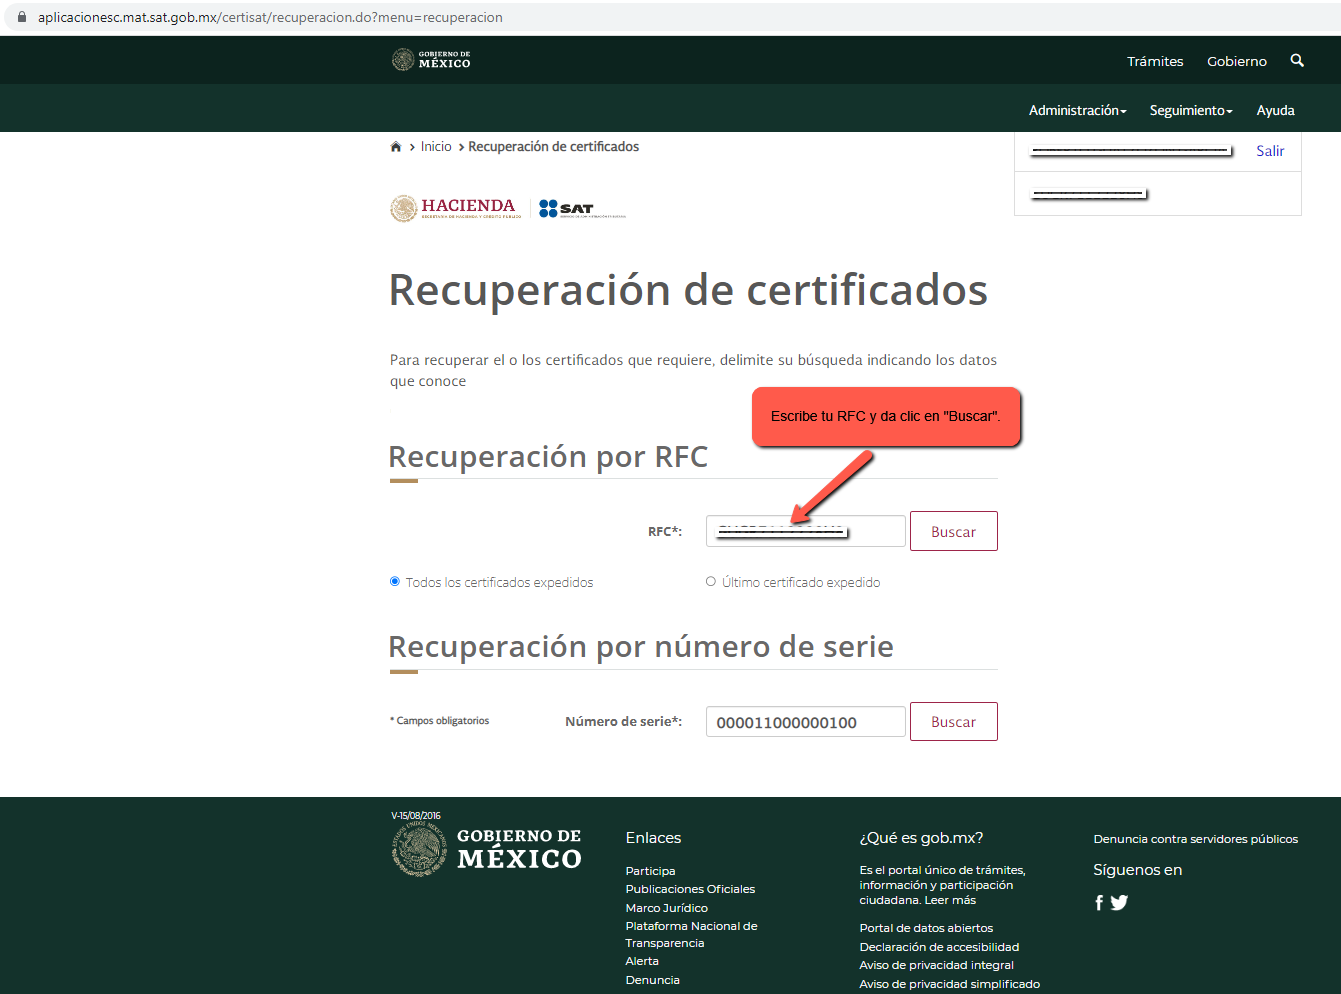Screen dimensions: 1341x994
Task: Click into the RFC input field
Action: pos(805,532)
